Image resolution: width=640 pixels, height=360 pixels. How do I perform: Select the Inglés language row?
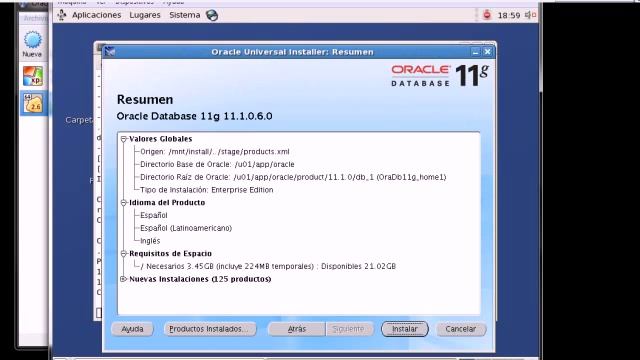click(x=150, y=241)
